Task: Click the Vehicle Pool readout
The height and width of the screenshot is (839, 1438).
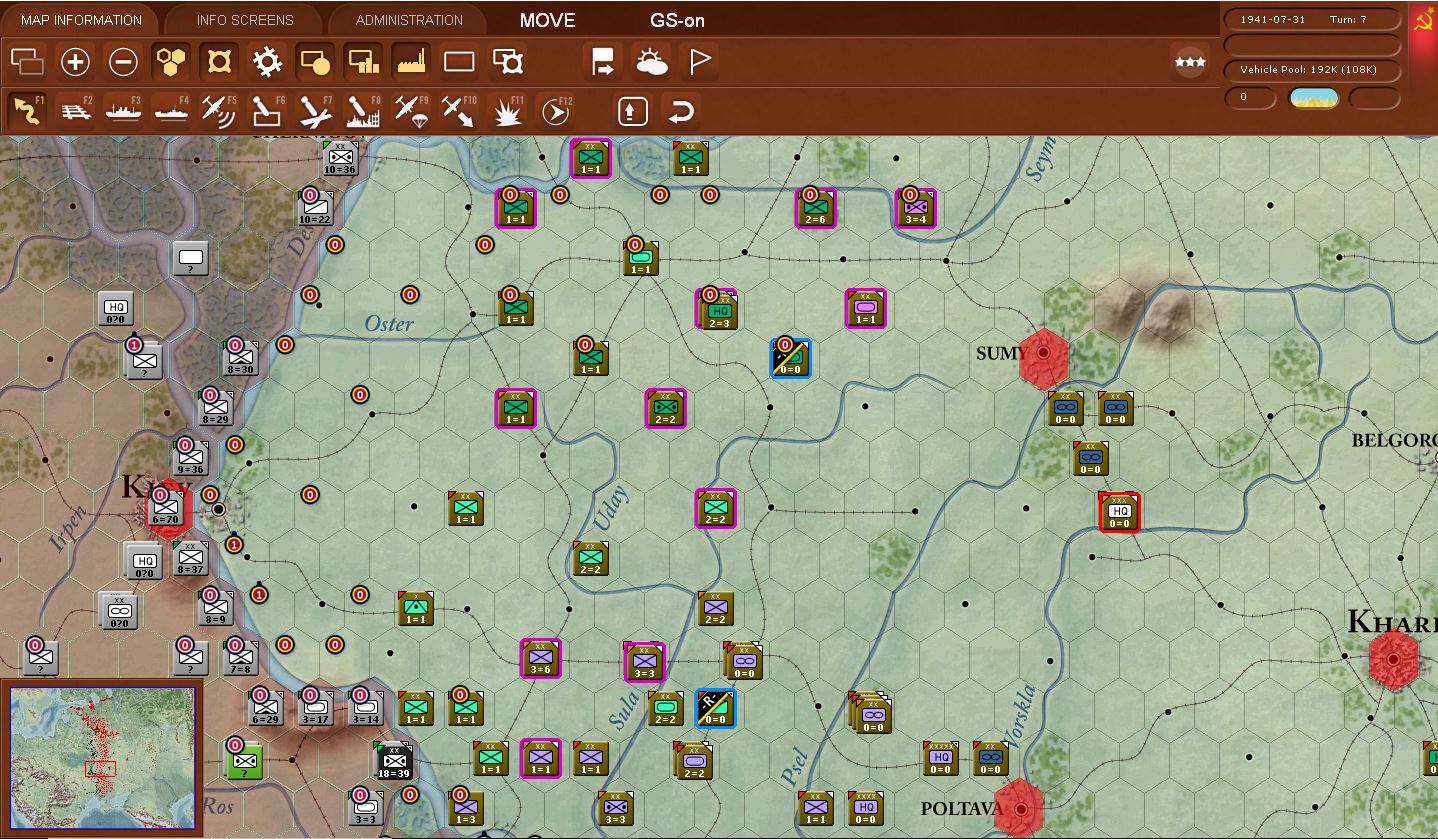Action: coord(1312,69)
